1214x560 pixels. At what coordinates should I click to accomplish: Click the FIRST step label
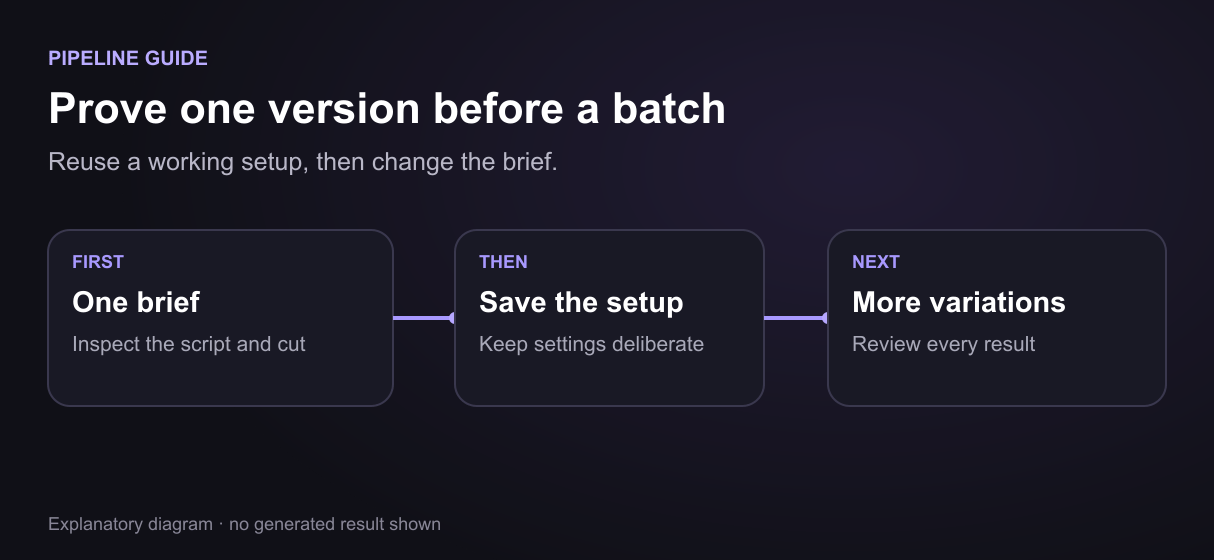[x=98, y=262]
